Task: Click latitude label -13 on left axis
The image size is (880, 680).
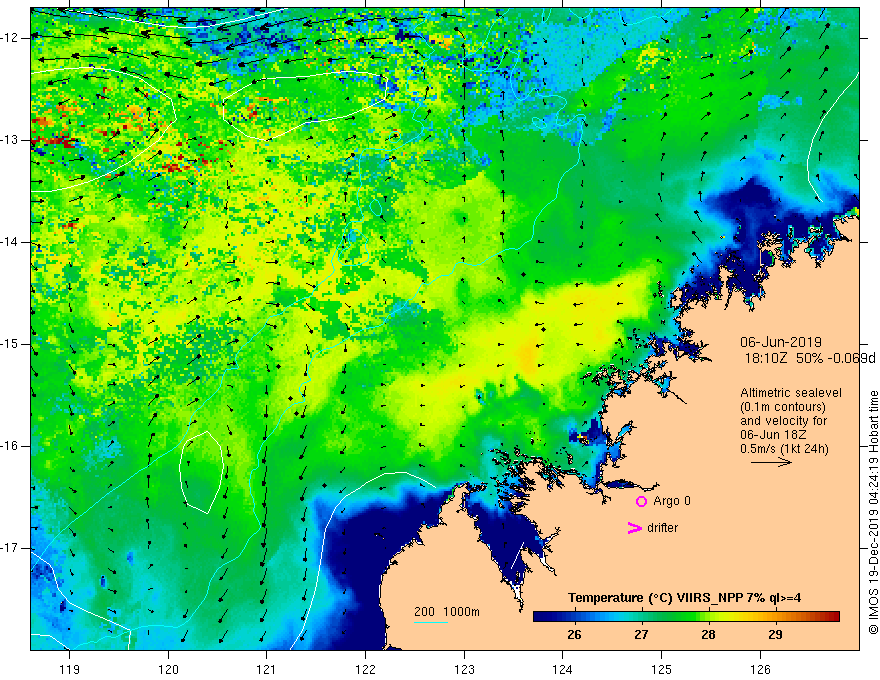Action: [10, 140]
